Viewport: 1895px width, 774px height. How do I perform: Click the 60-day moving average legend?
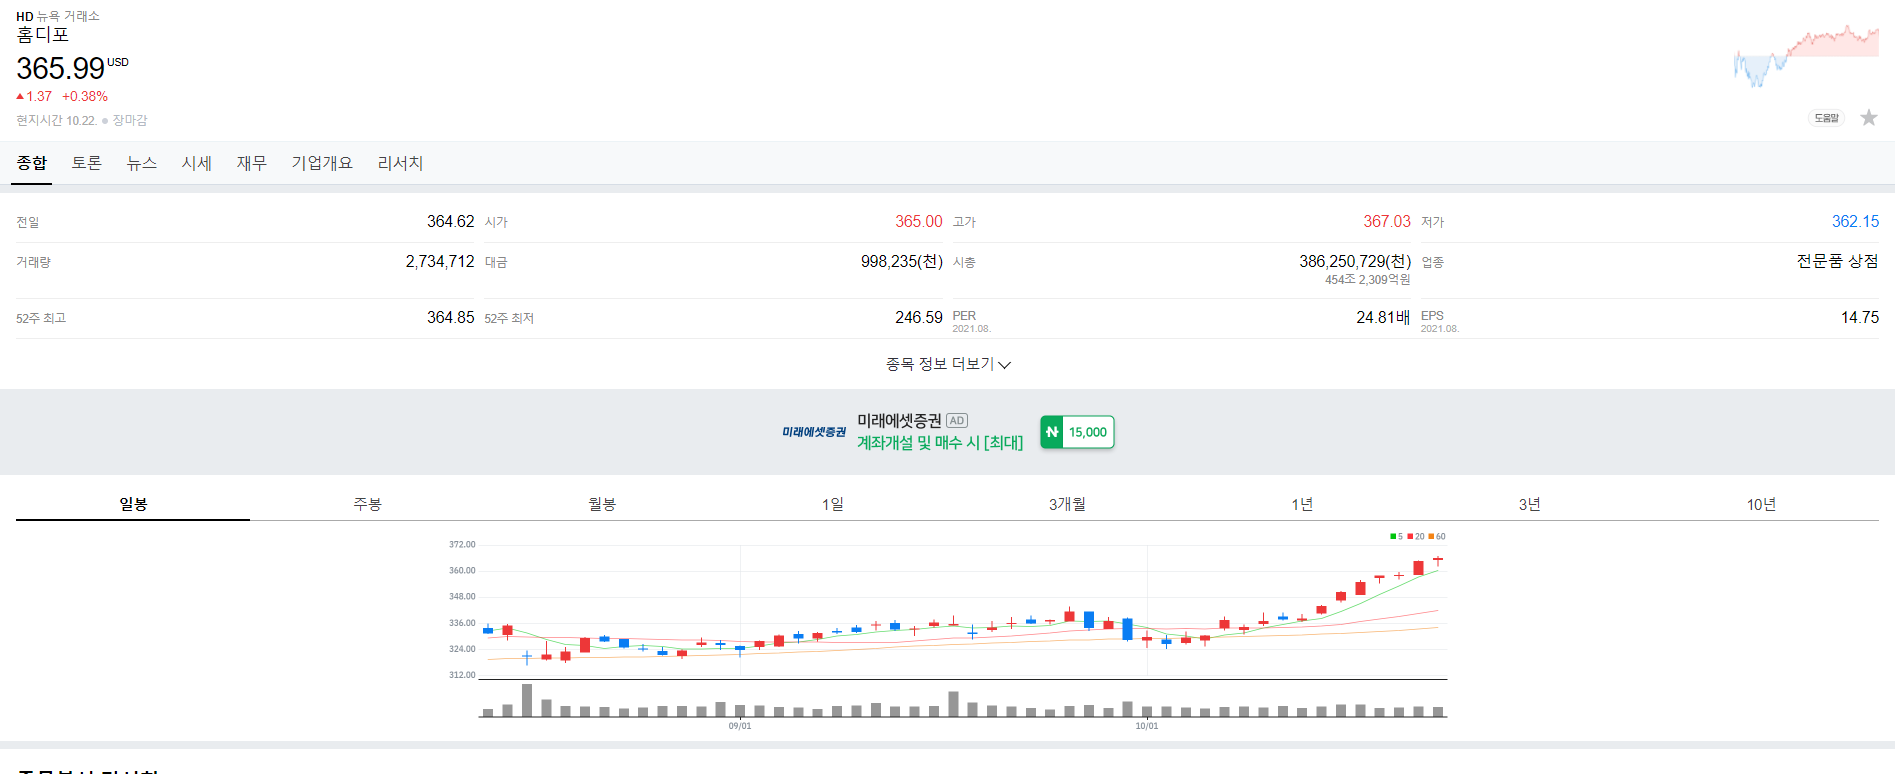tap(1437, 537)
